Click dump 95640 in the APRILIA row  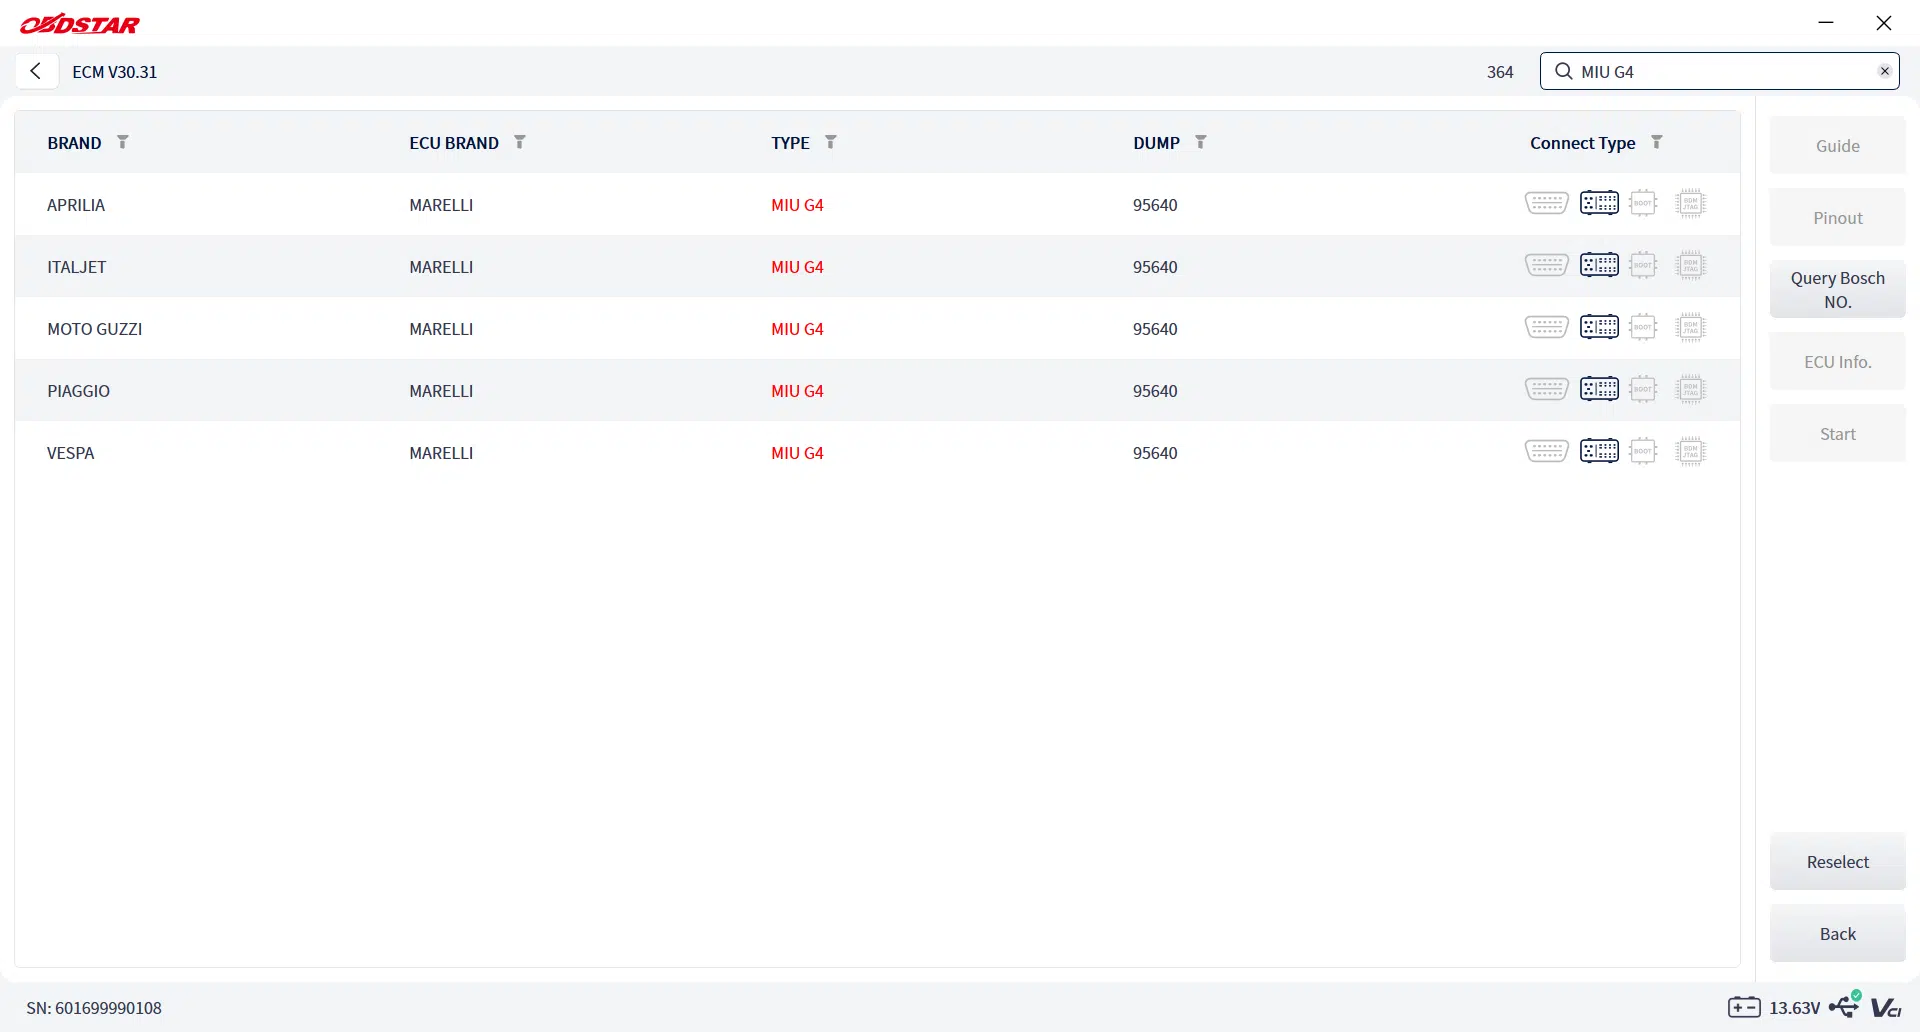(1155, 205)
